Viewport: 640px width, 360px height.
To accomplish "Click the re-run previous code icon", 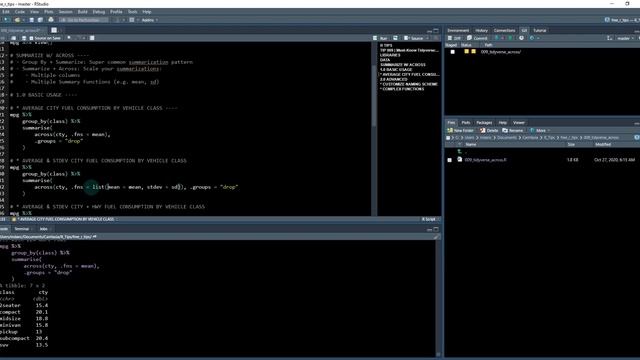I will [395, 38].
